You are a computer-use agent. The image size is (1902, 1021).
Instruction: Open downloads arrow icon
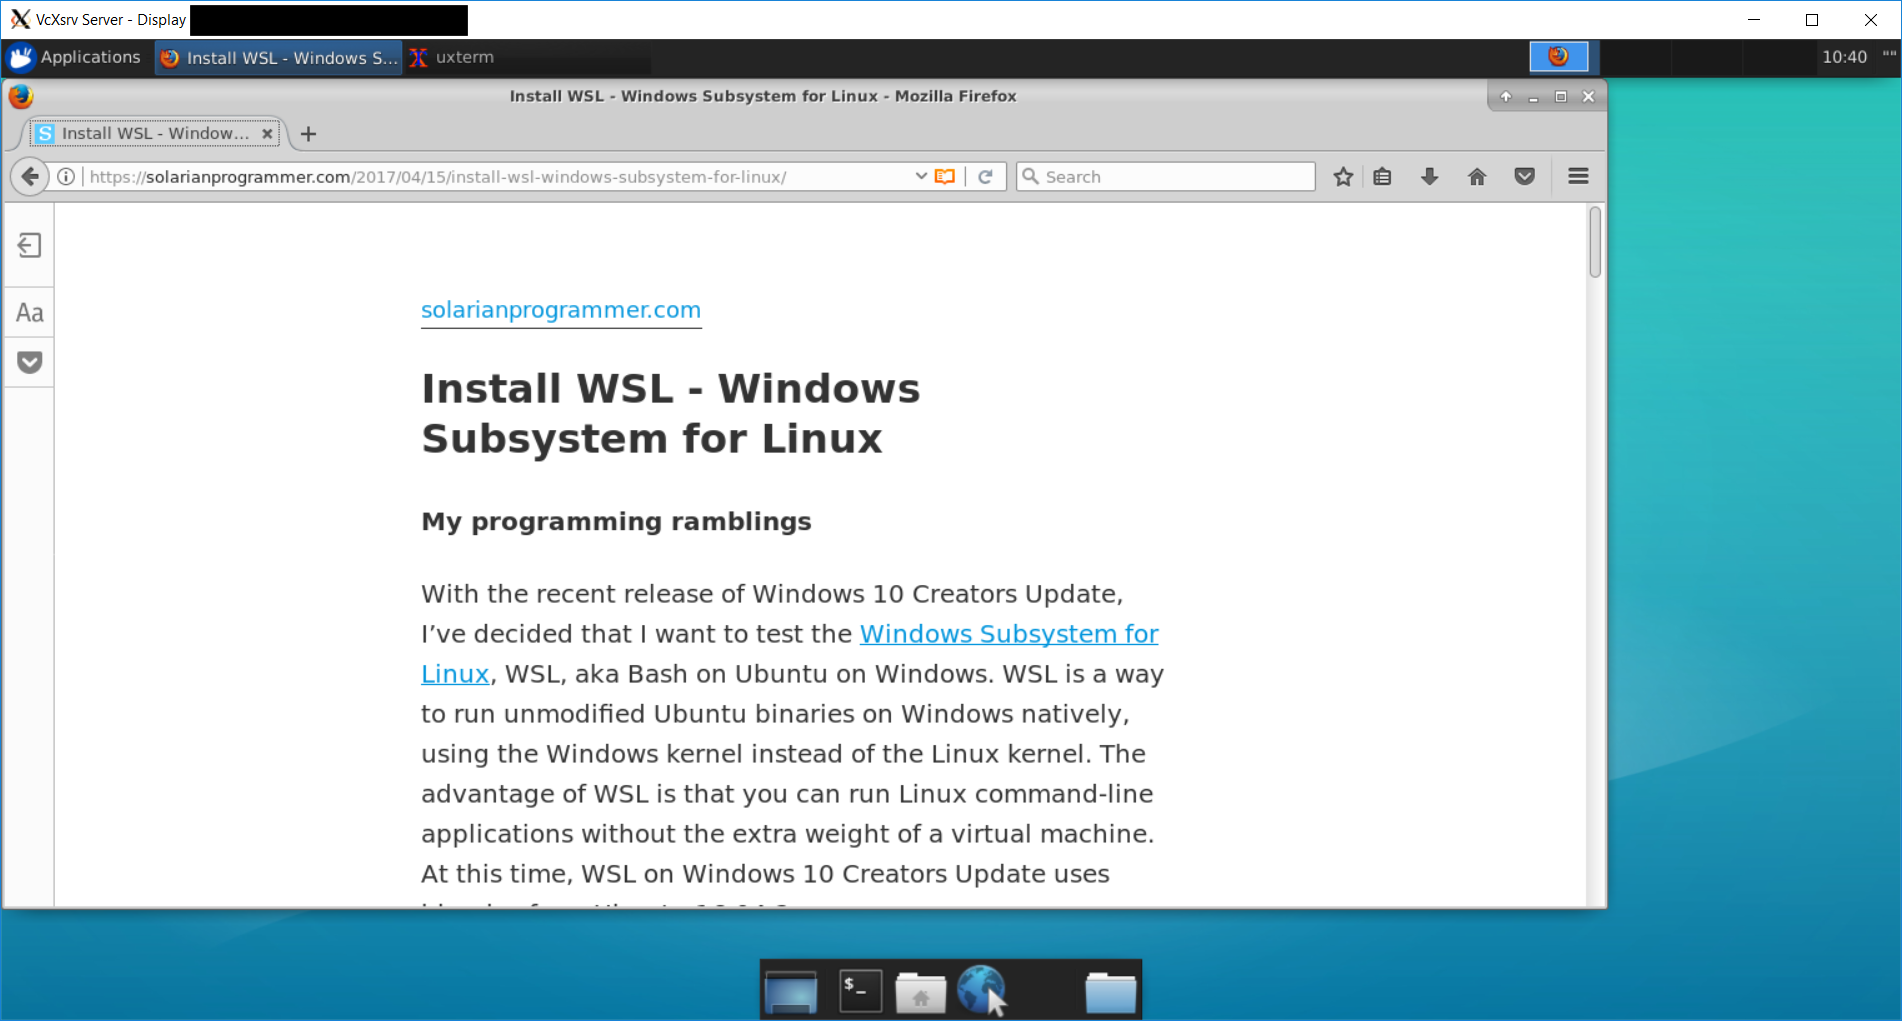1430,177
